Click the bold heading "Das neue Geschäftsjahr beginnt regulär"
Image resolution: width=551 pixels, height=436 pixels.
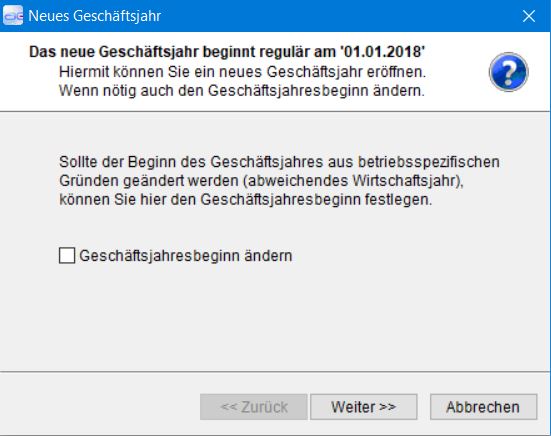click(x=182, y=52)
